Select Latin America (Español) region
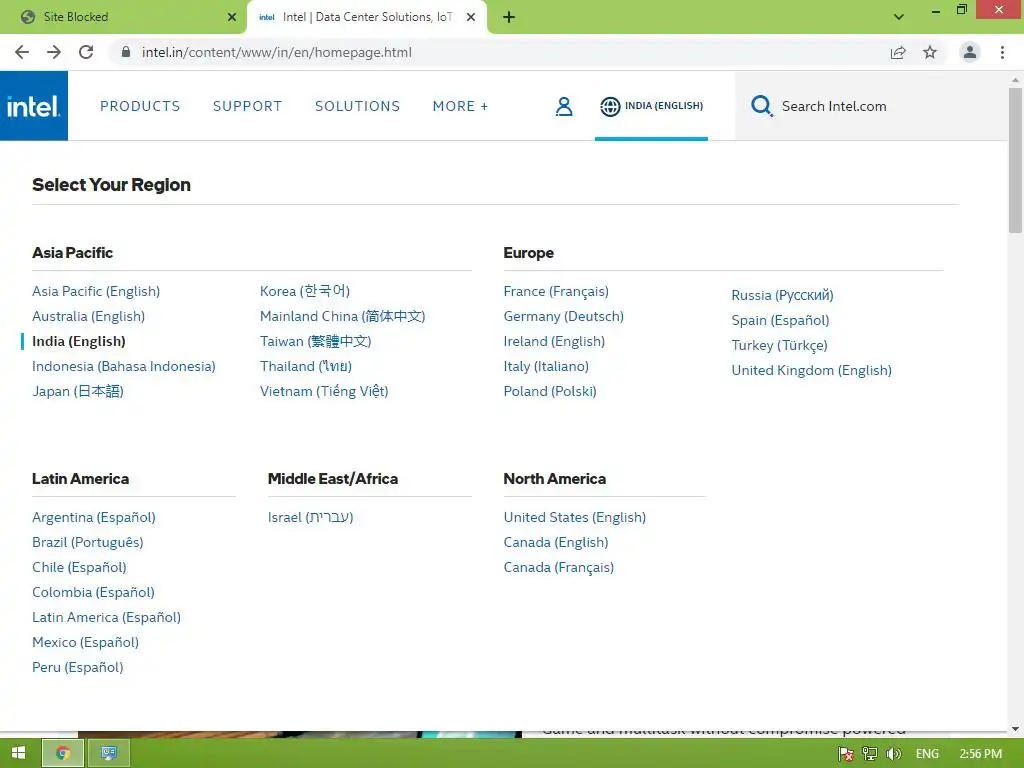This screenshot has height=768, width=1024. point(106,617)
